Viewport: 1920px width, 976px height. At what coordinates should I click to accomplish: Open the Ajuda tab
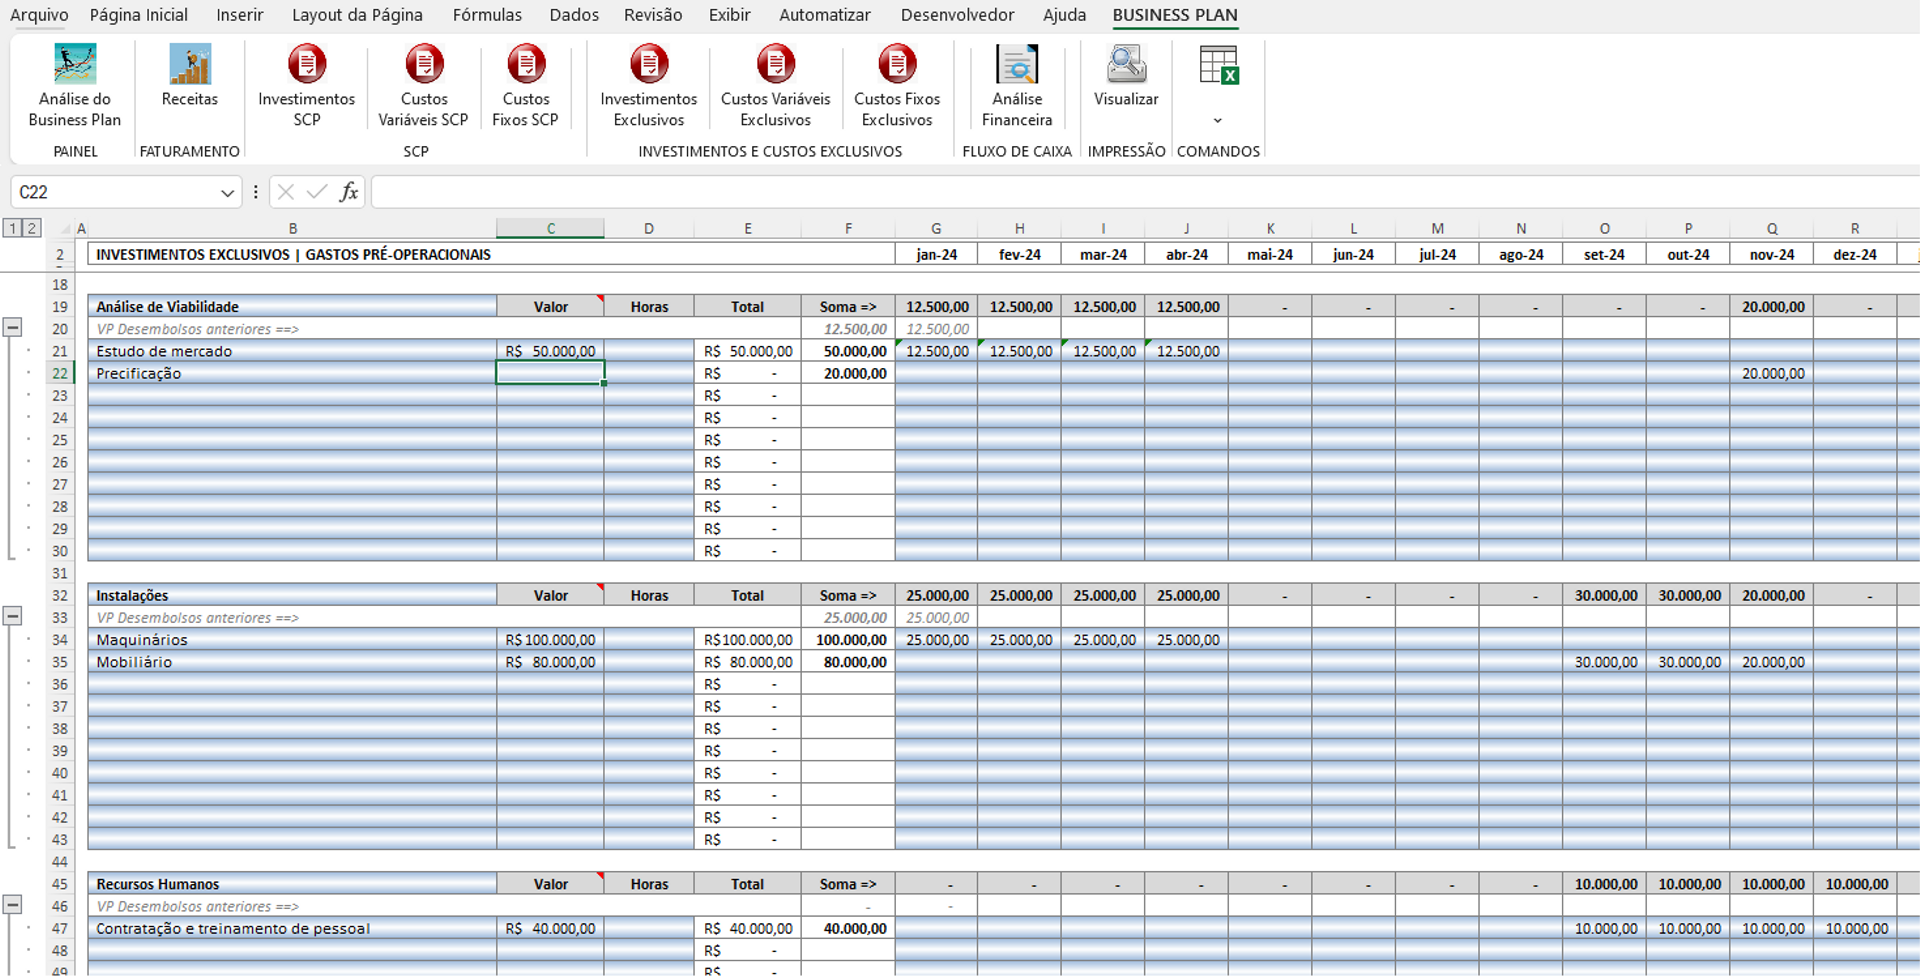click(x=1064, y=15)
